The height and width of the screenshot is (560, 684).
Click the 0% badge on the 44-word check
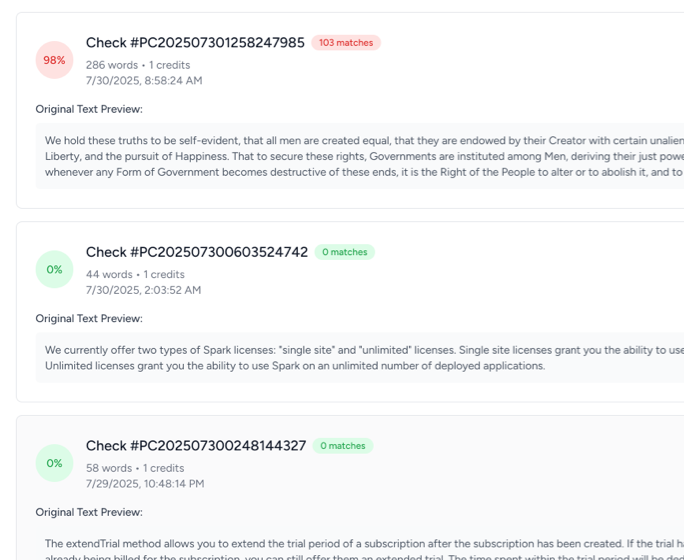[x=54, y=269]
